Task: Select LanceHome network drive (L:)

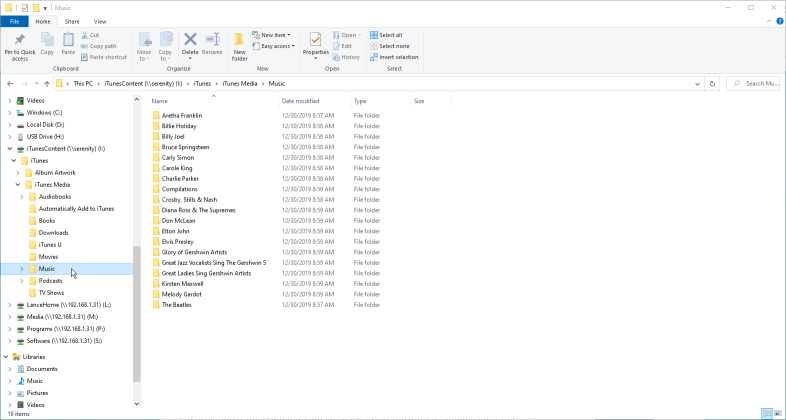Action: point(69,305)
